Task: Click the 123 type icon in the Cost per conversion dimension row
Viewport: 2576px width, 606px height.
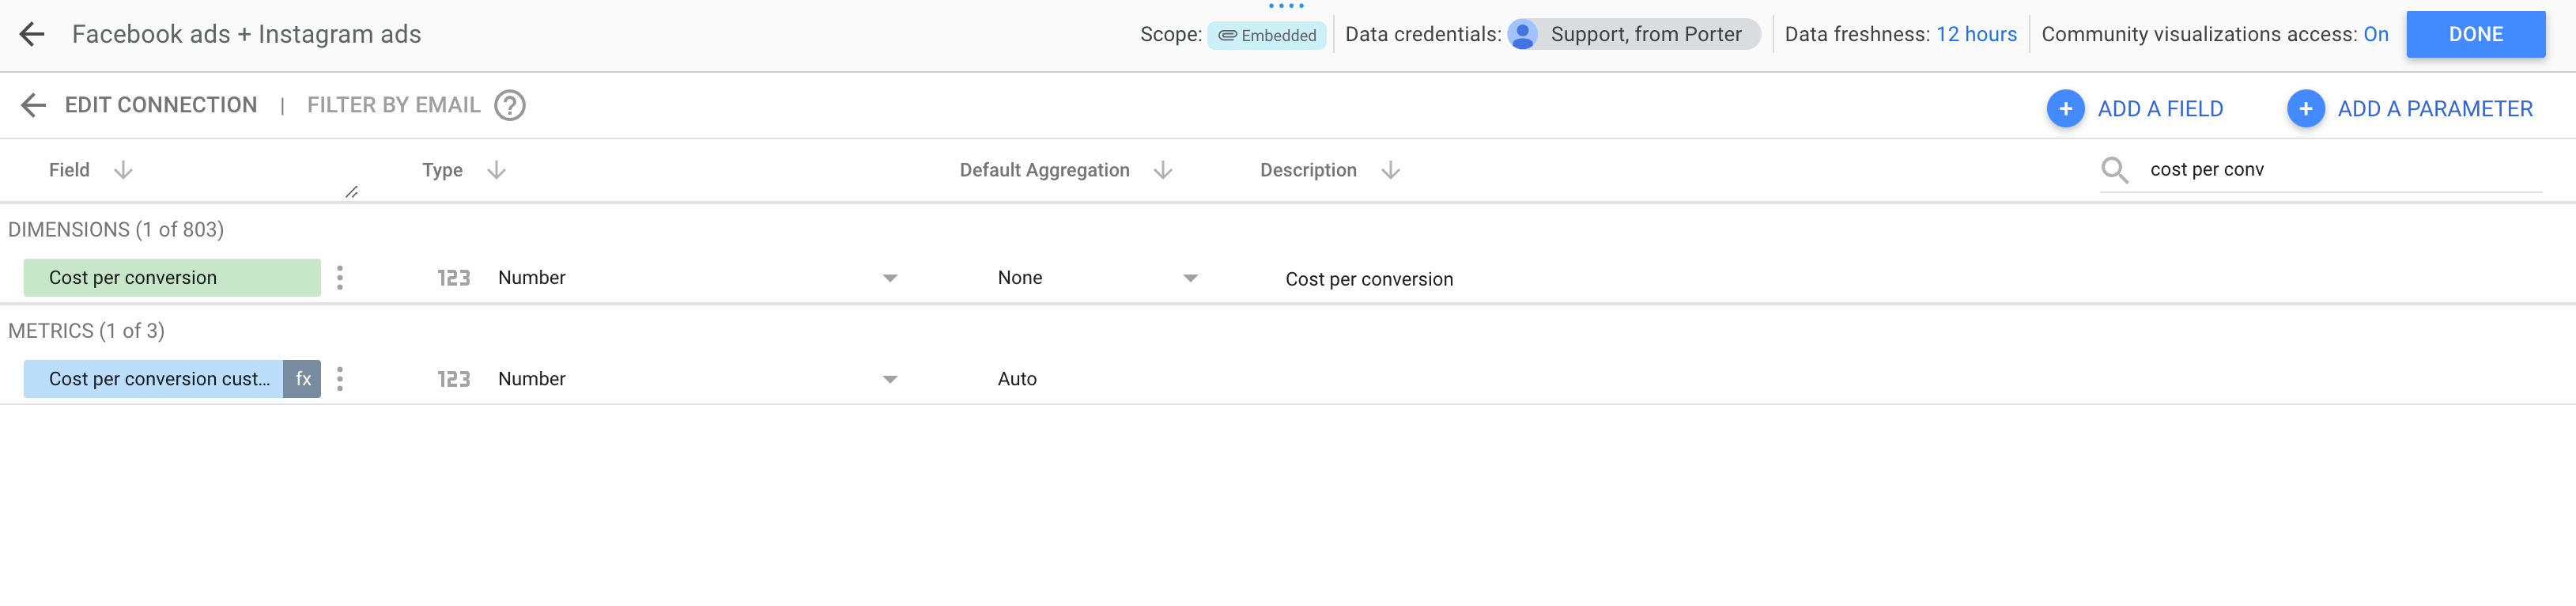Action: (x=453, y=278)
